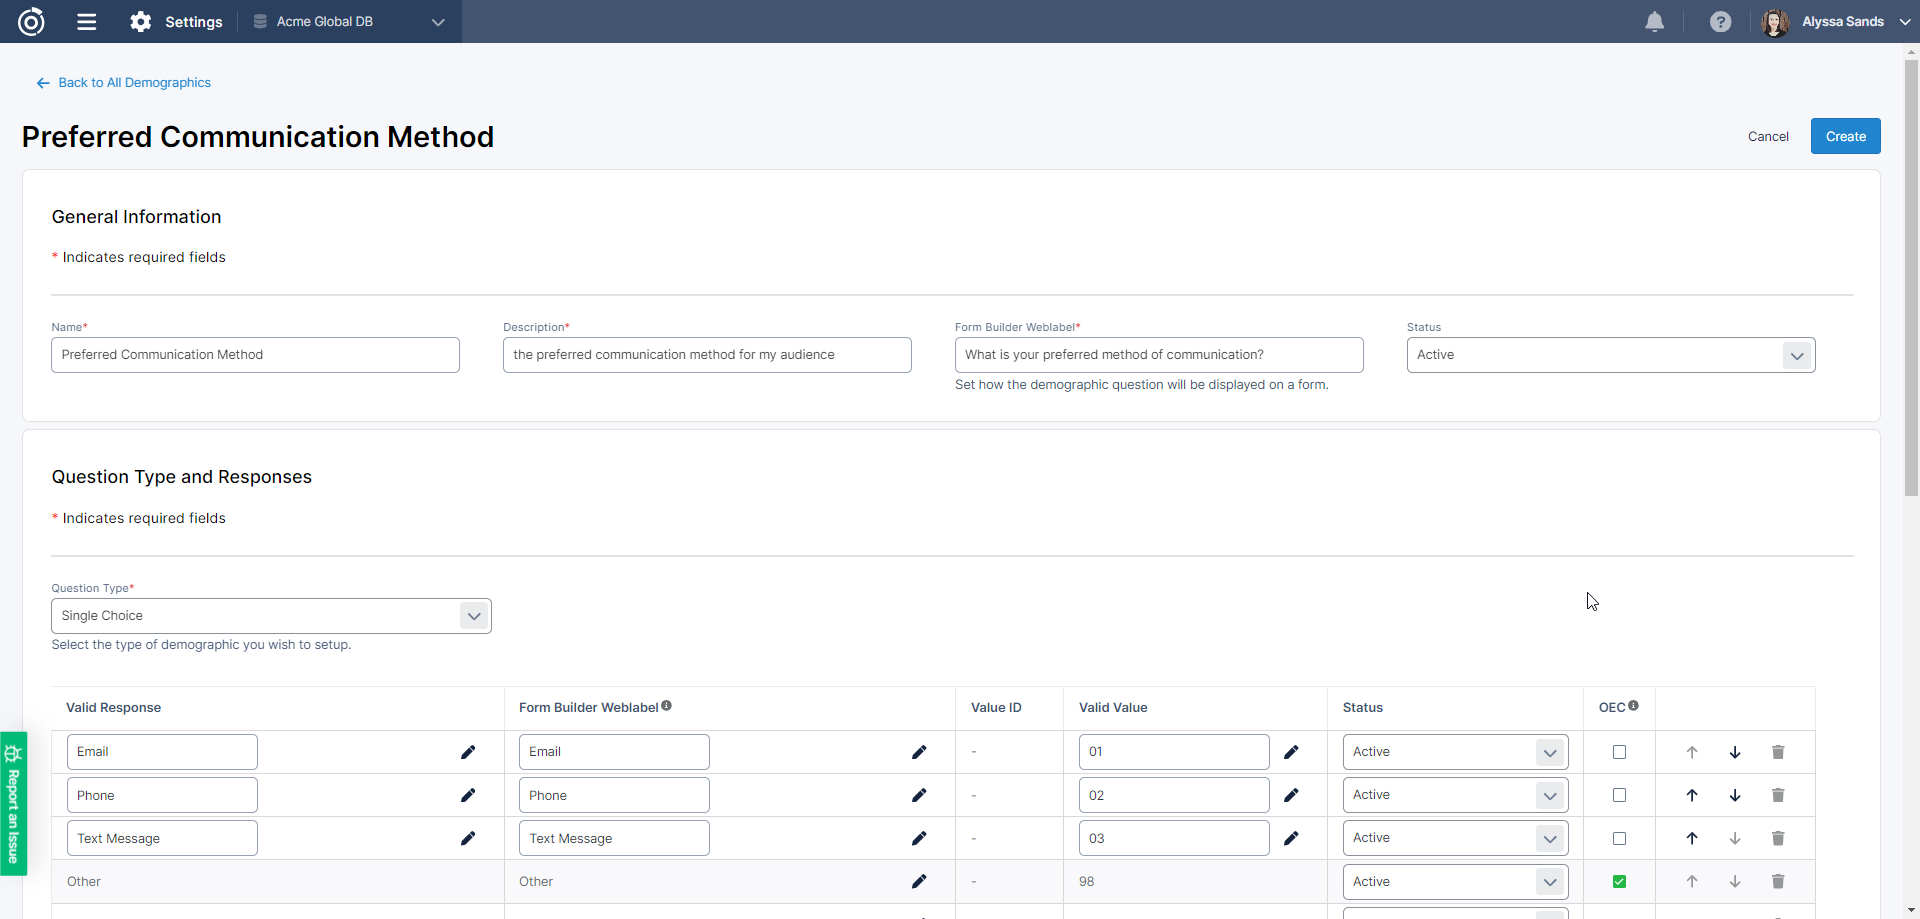
Task: Uncheck the OEC checkbox for Other
Action: point(1619,881)
